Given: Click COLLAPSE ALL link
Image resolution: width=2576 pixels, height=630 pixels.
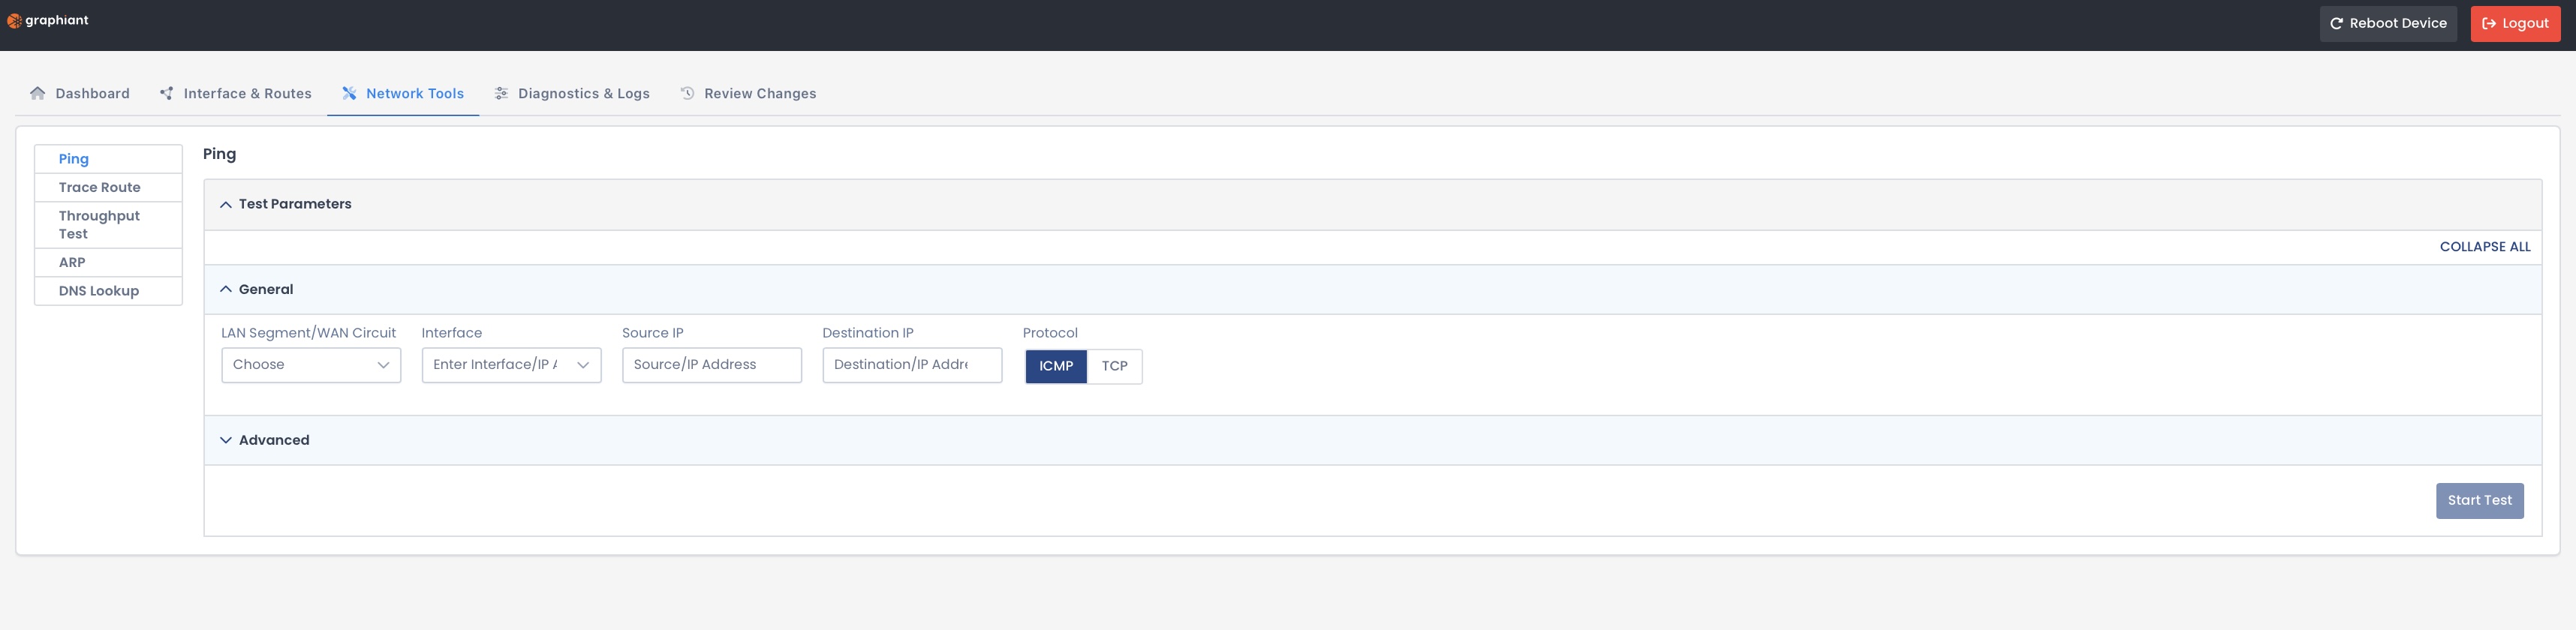Looking at the screenshot, I should pos(2485,247).
